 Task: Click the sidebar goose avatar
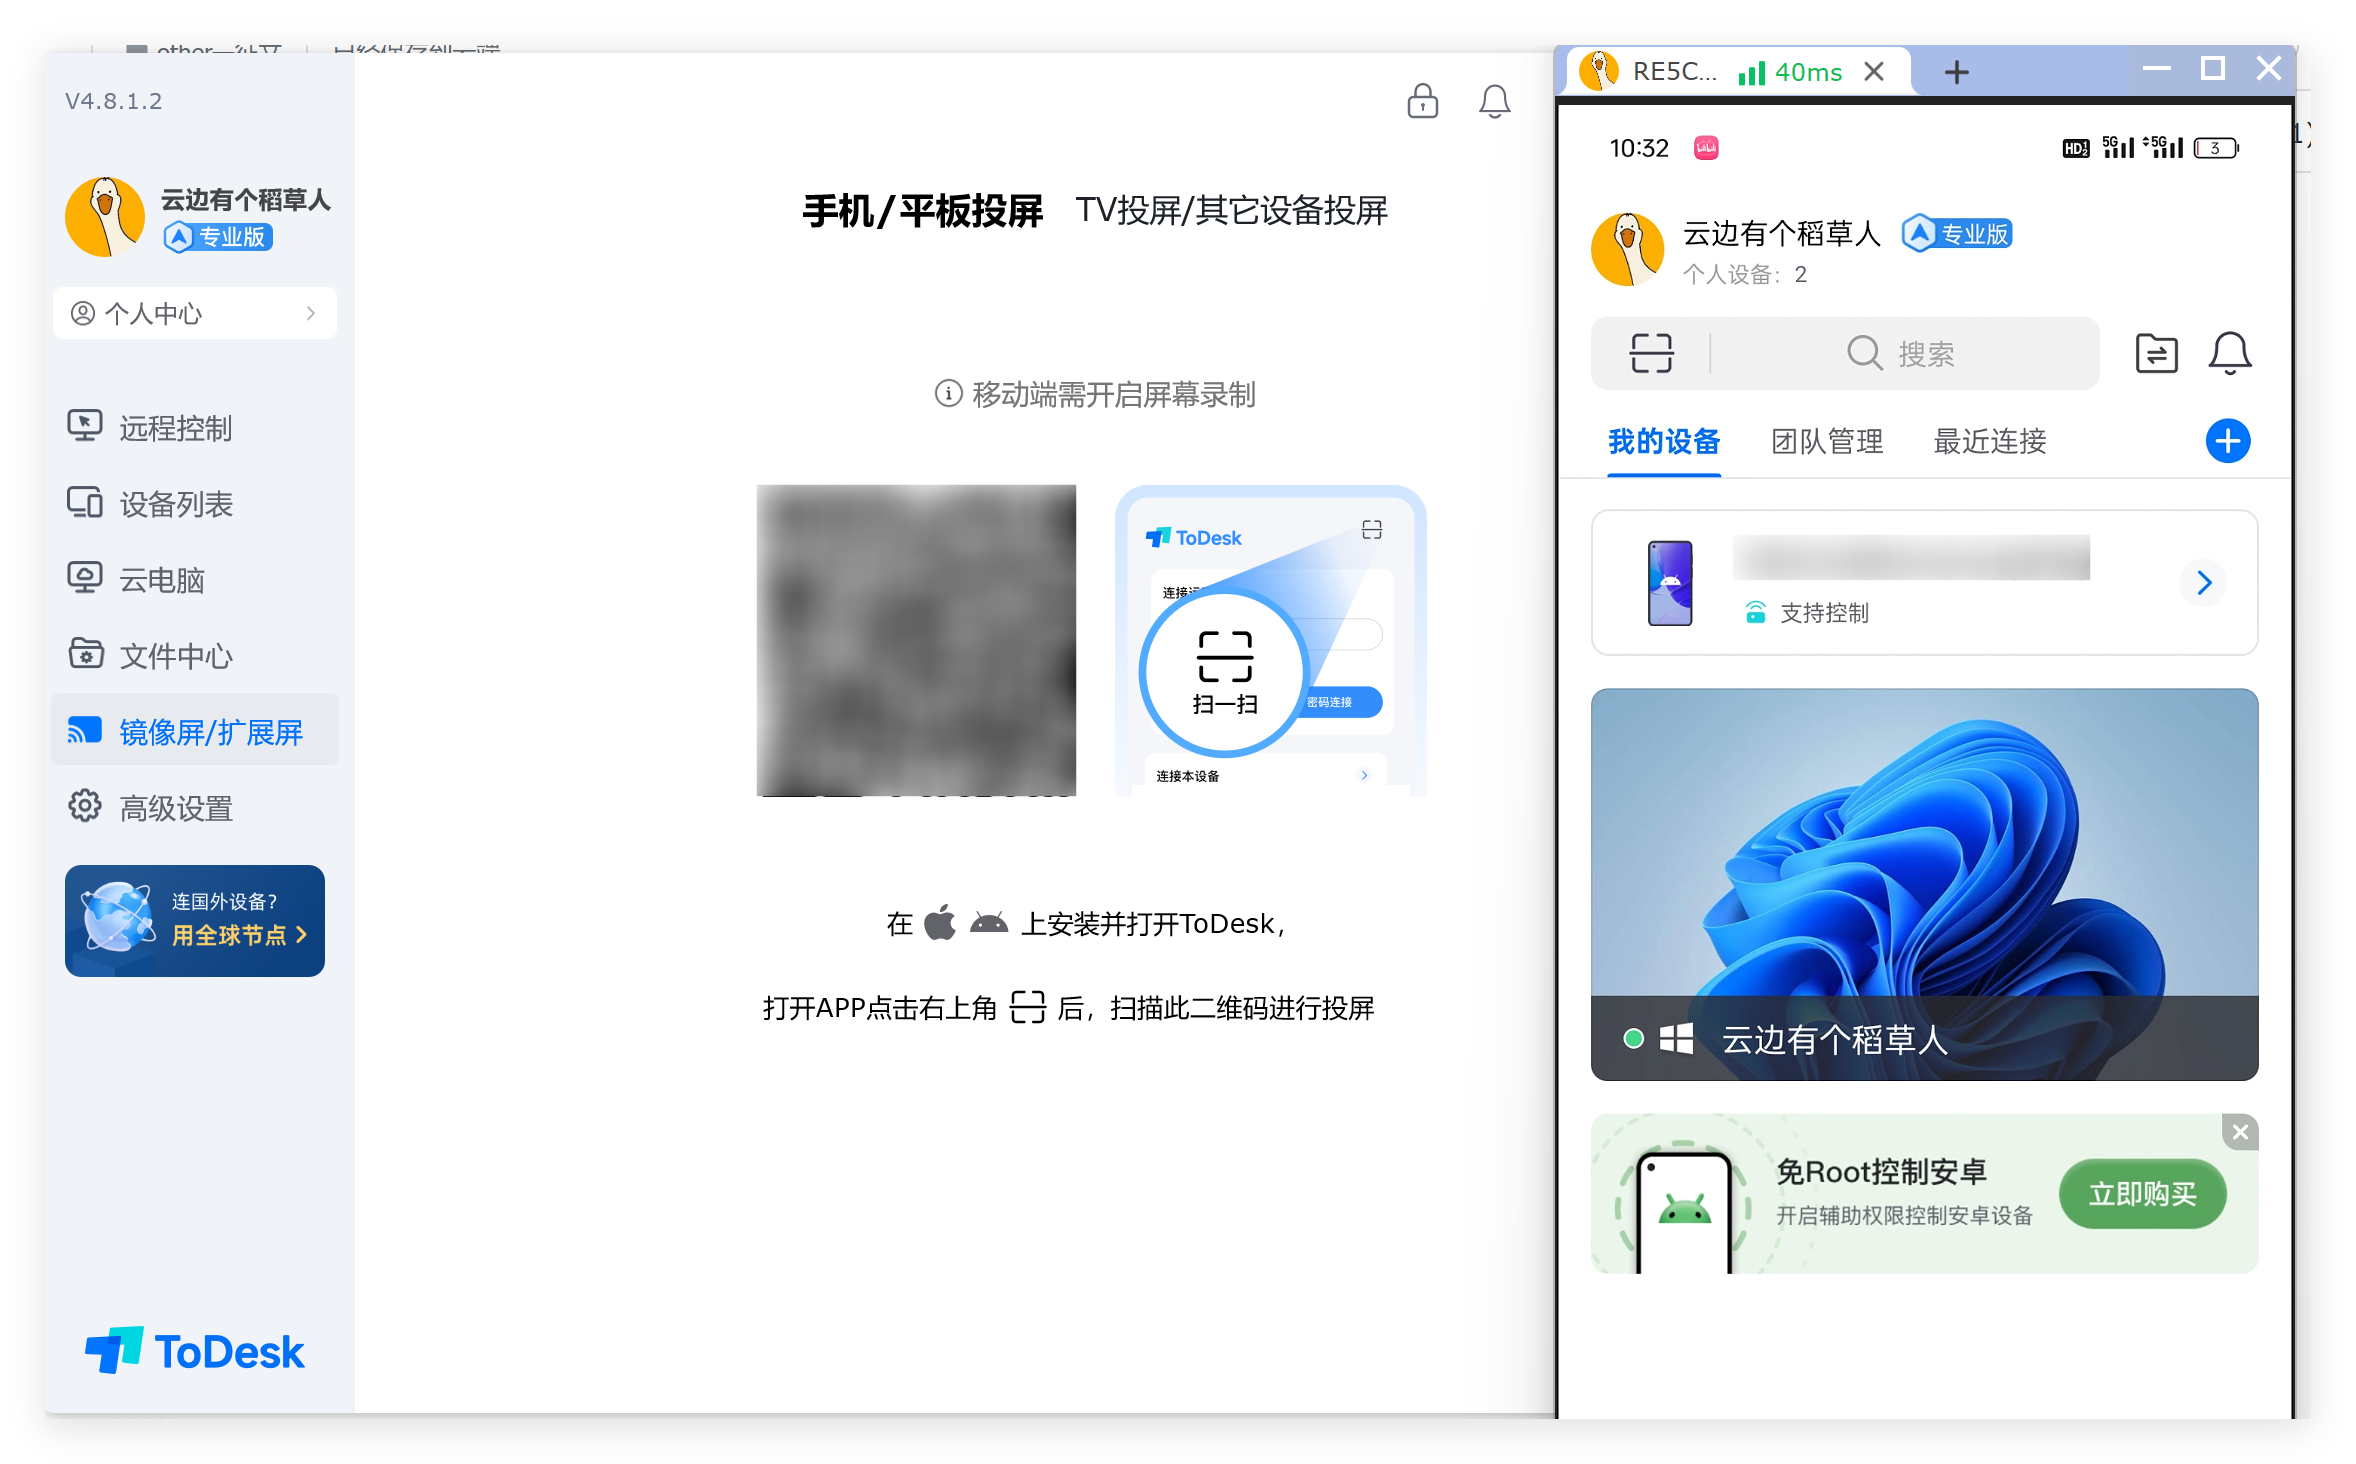[106, 217]
